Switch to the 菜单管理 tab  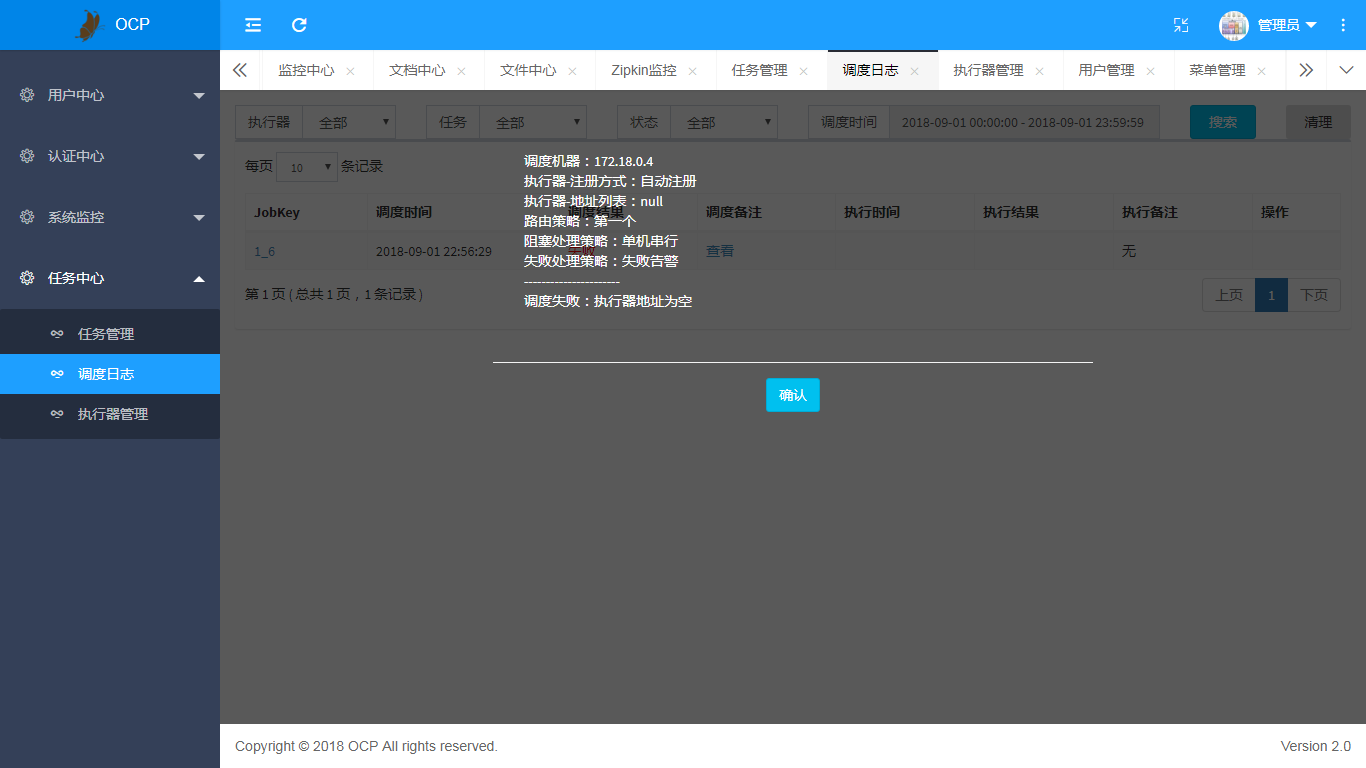point(1217,70)
